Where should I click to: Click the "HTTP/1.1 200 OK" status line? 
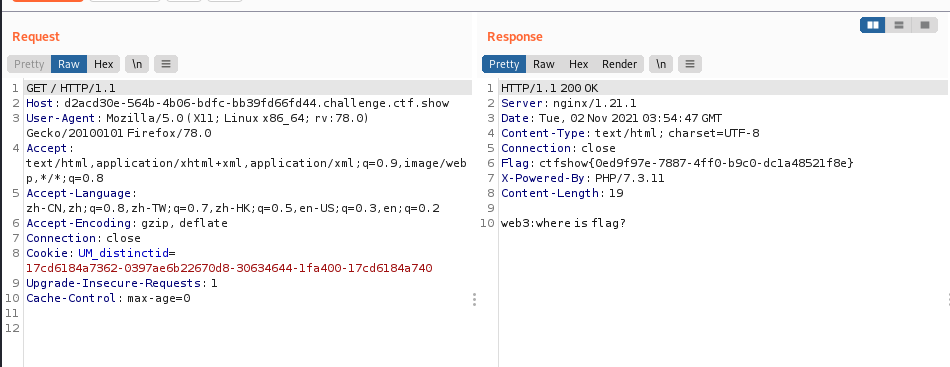tap(550, 88)
